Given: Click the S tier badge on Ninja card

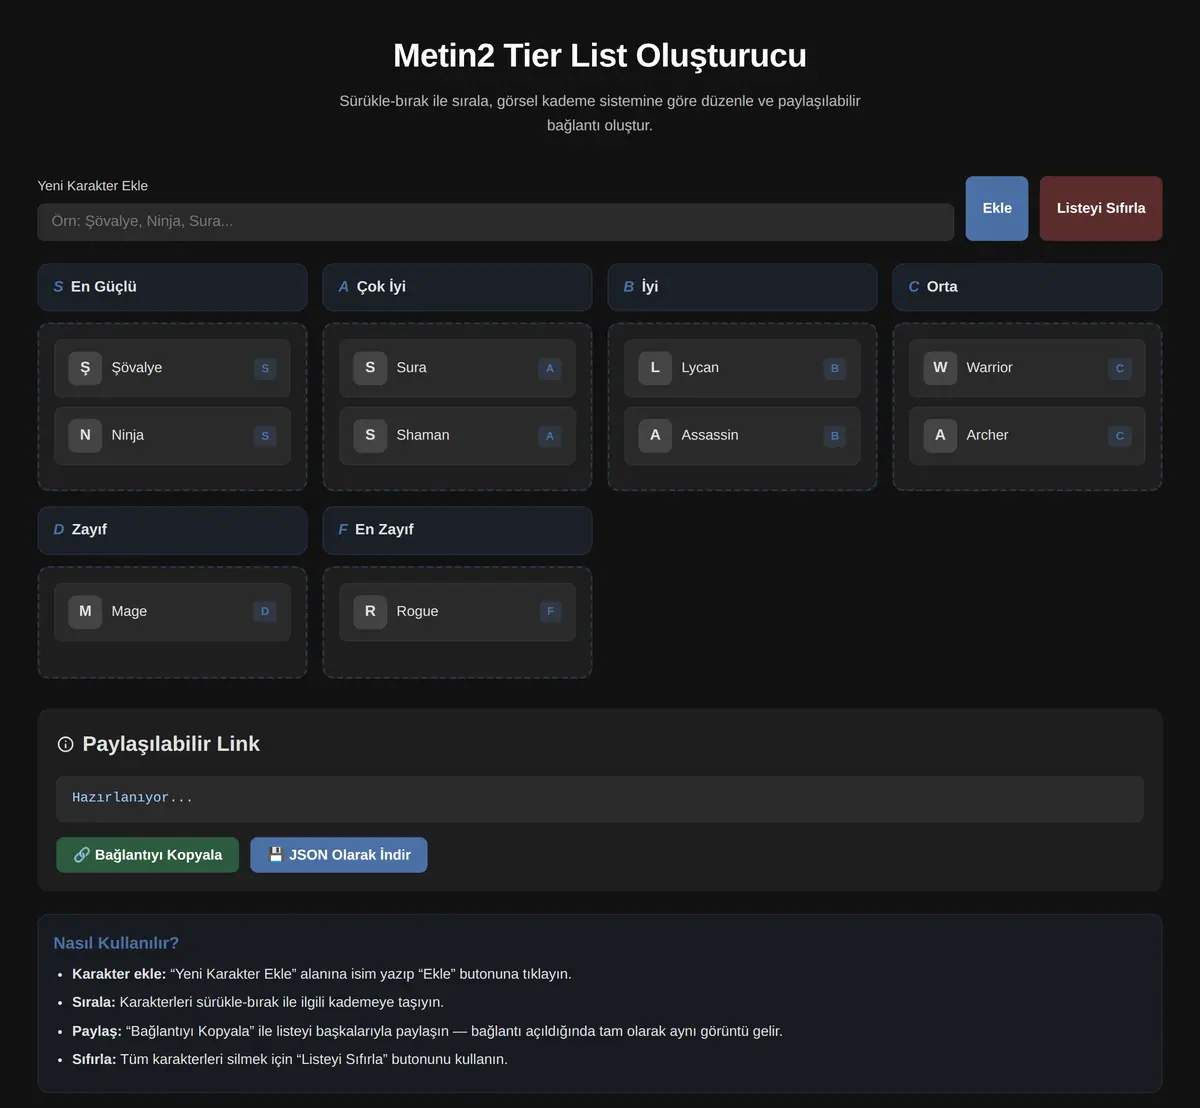Looking at the screenshot, I should [265, 435].
